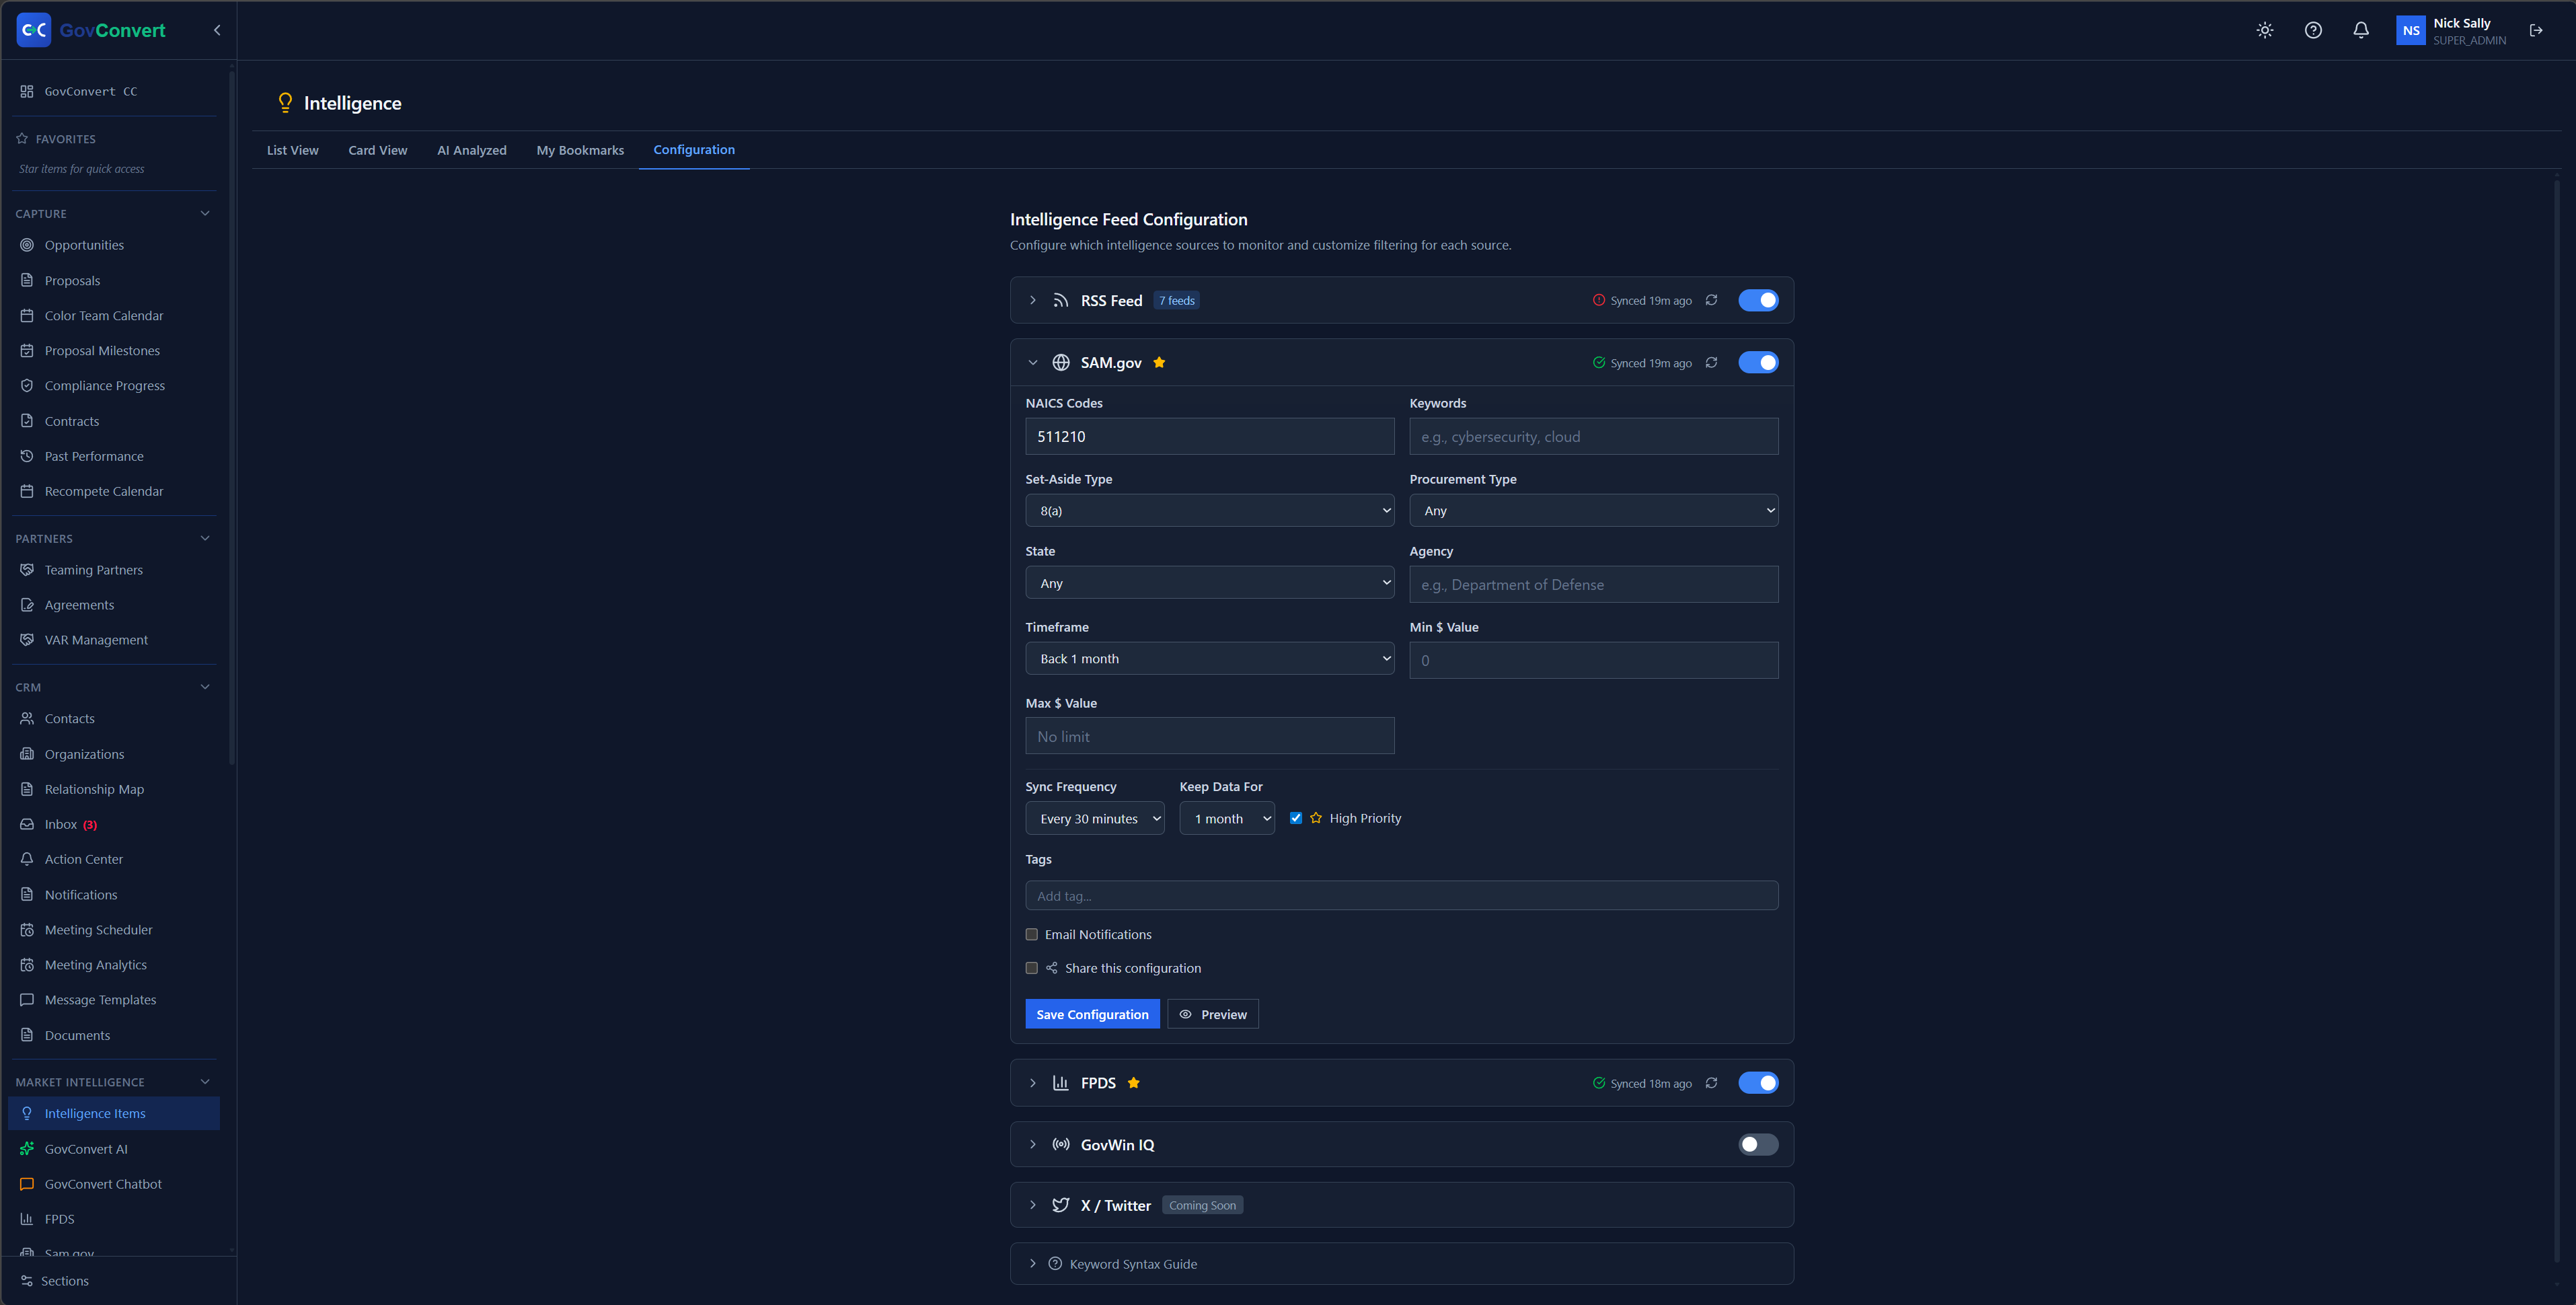Open the Sync Frequency dropdown
Image resolution: width=2576 pixels, height=1305 pixels.
tap(1094, 818)
